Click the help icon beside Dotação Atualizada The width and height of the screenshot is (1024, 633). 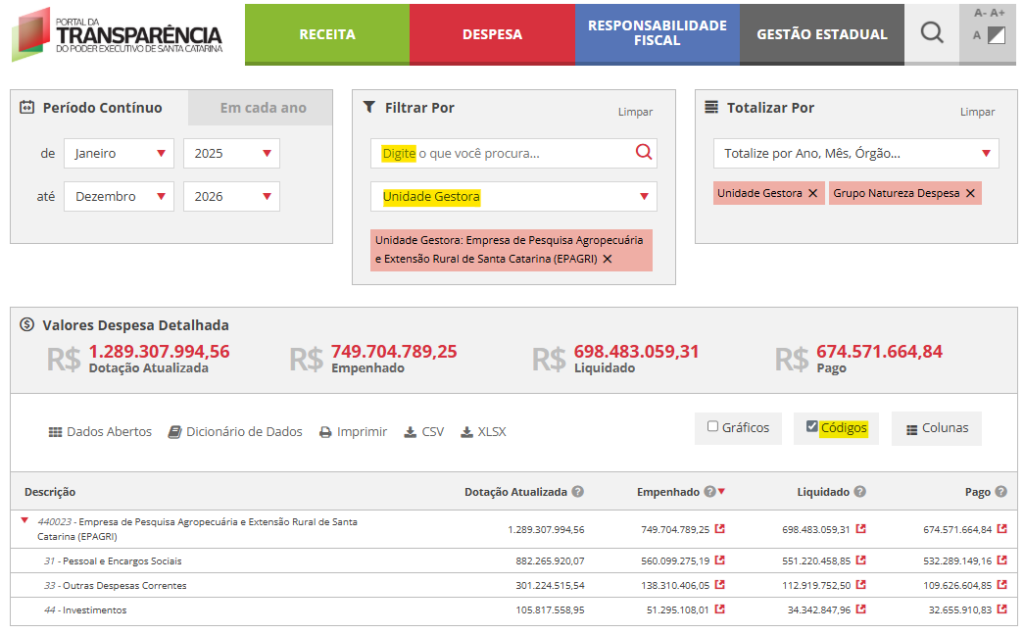coord(578,492)
